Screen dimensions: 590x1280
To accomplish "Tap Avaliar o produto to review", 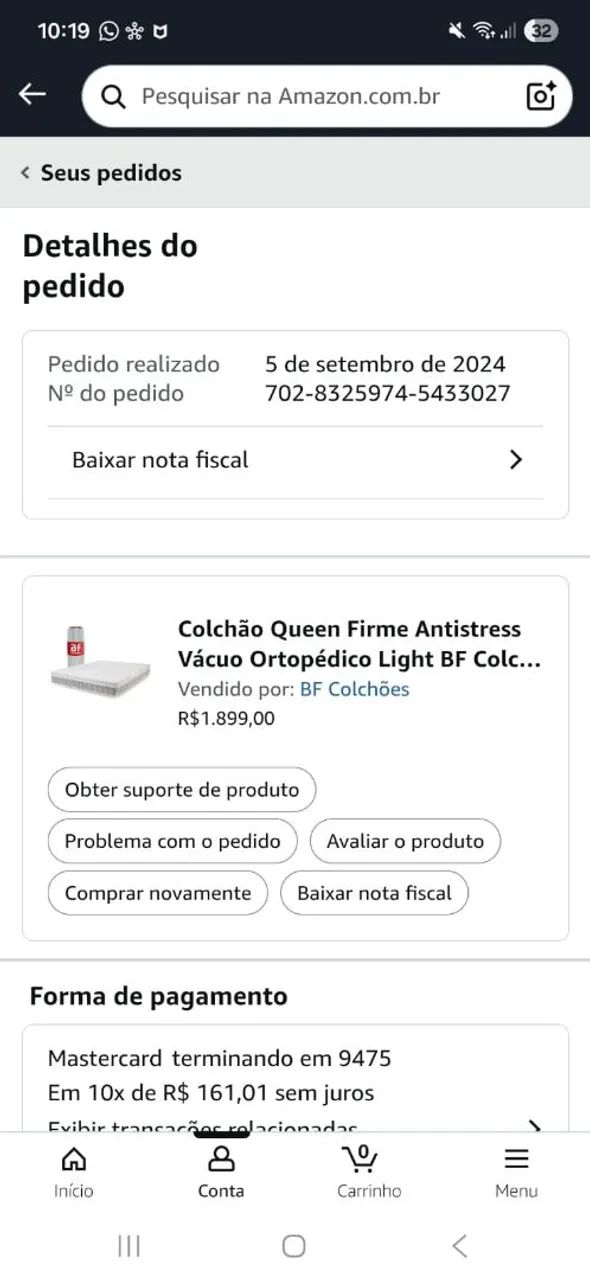I will click(405, 841).
